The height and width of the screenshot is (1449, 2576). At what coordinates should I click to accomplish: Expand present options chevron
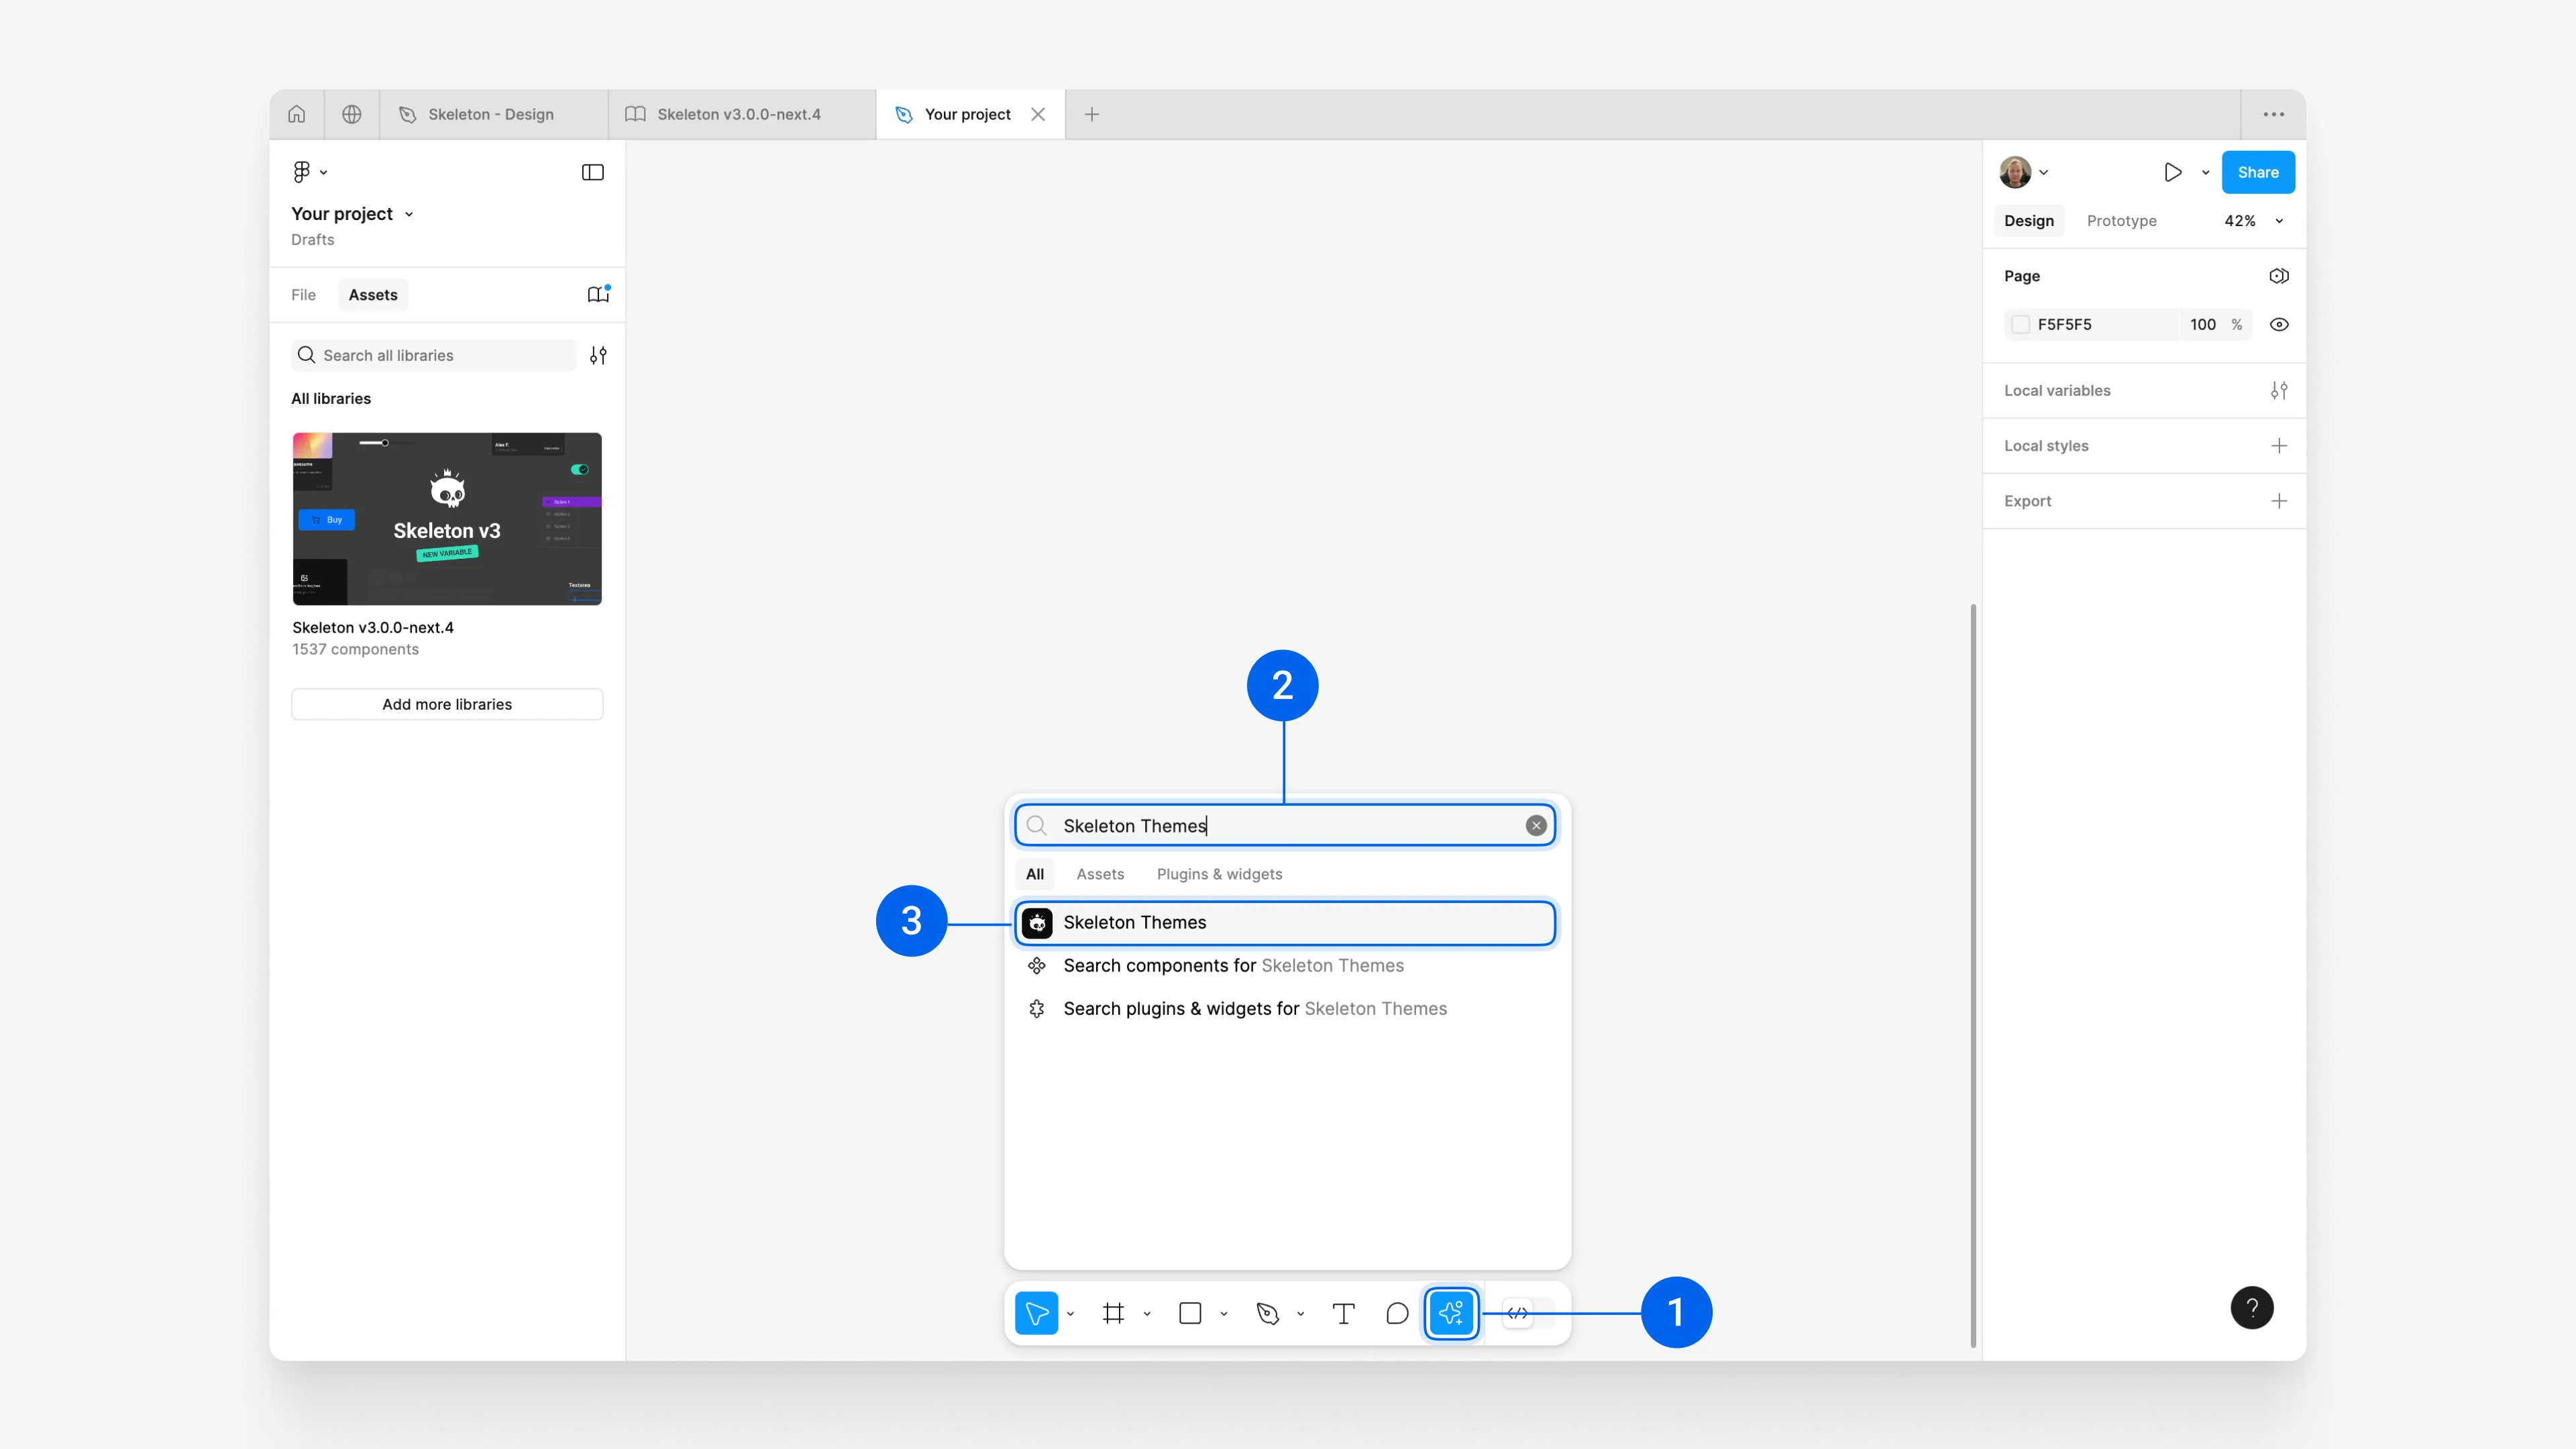click(2205, 172)
